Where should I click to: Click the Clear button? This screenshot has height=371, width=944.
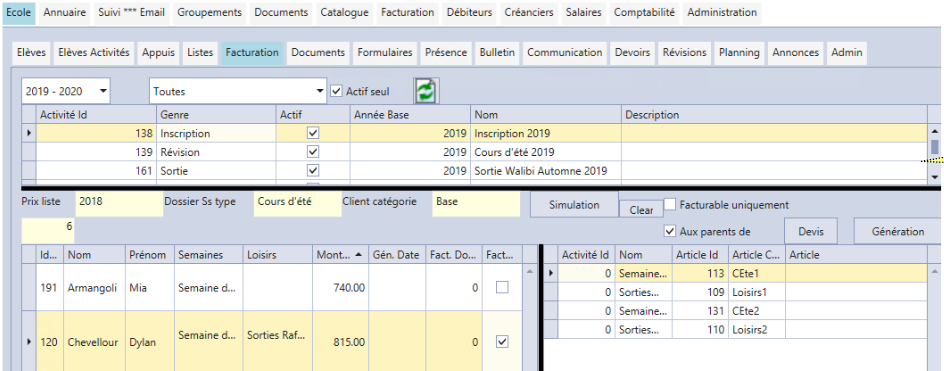click(x=641, y=210)
